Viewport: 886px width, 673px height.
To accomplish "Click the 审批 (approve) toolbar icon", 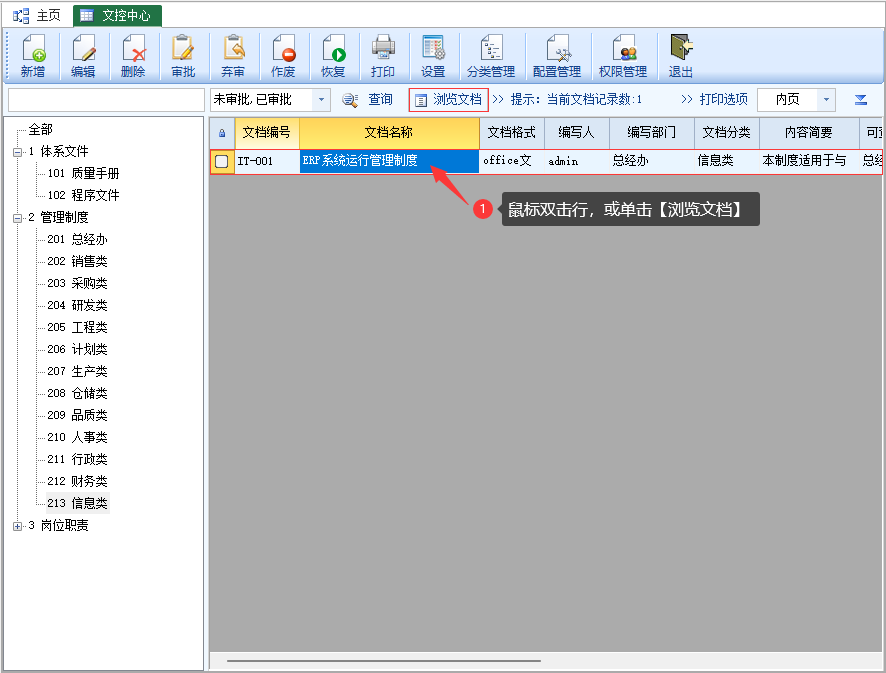I will [183, 55].
